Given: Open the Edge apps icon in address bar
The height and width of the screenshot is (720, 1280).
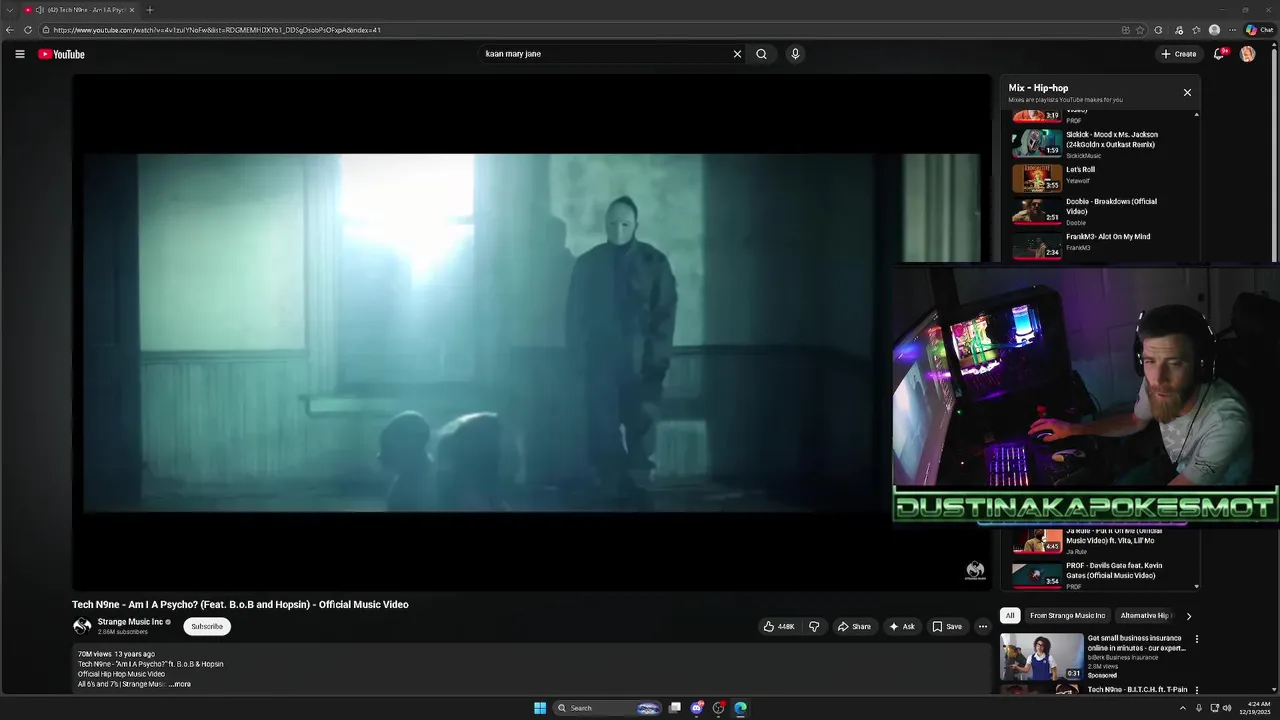Looking at the screenshot, I should 1125,30.
